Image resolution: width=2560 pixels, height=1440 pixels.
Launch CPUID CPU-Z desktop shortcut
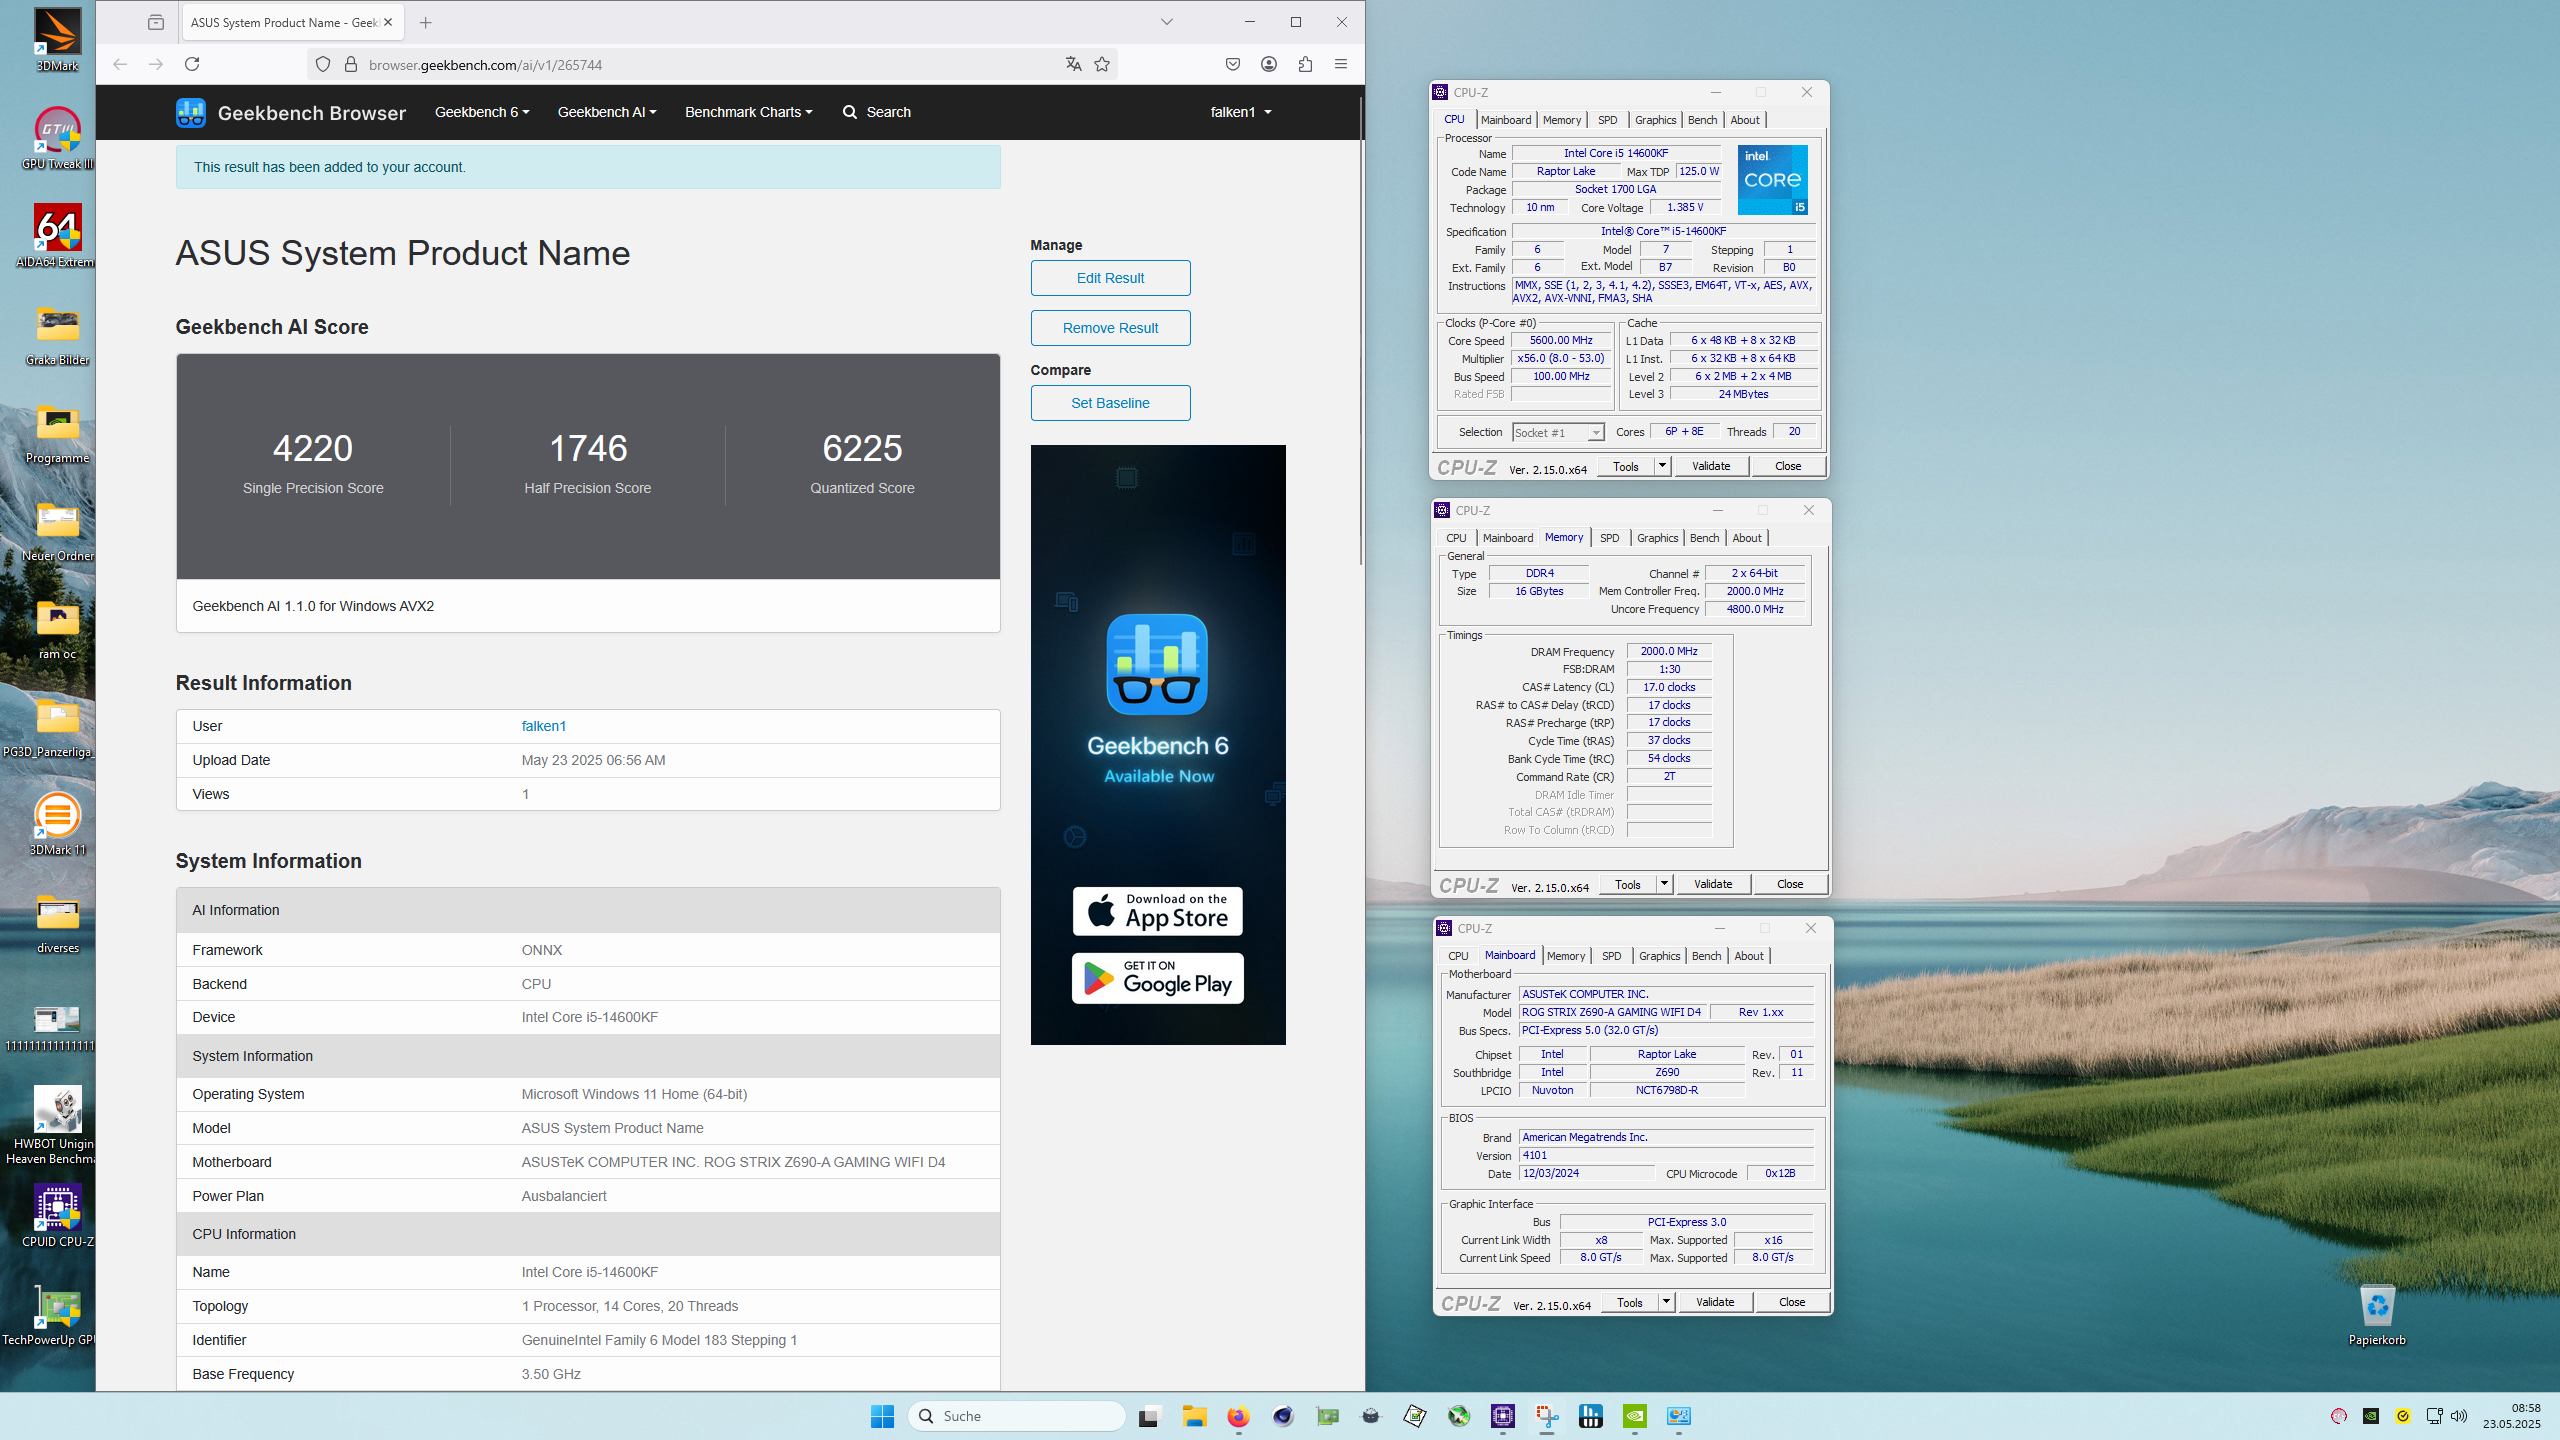(57, 1216)
